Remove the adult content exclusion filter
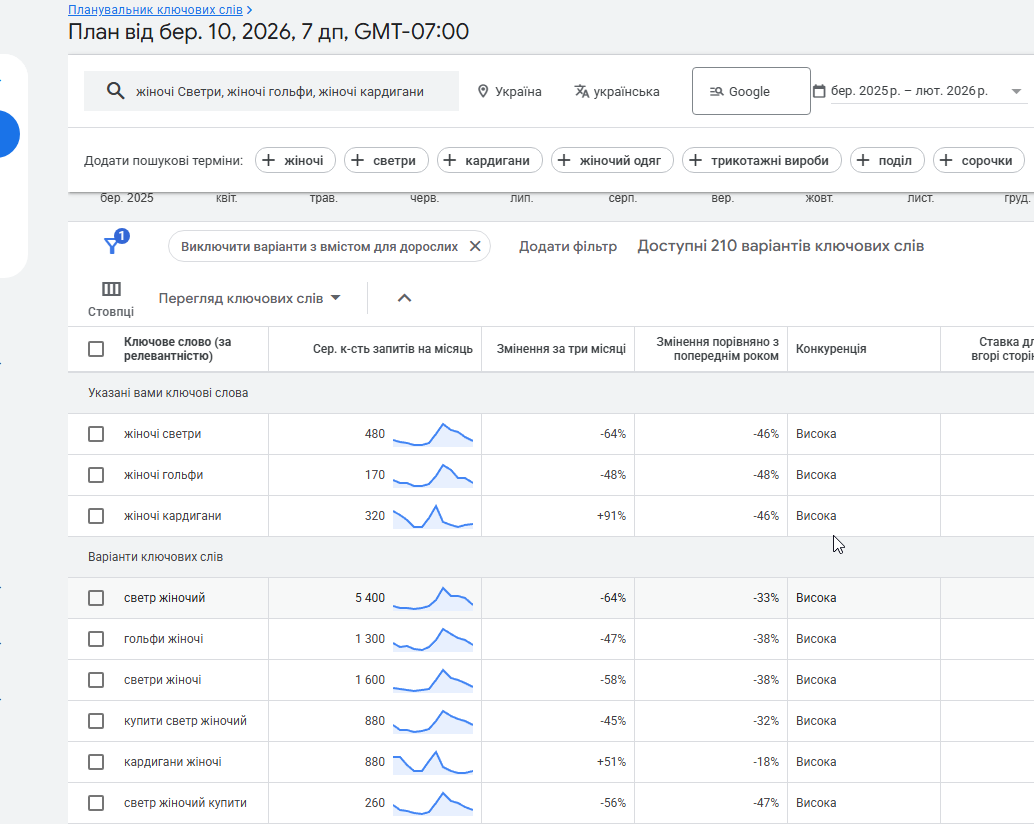The height and width of the screenshot is (824, 1034). 475,246
